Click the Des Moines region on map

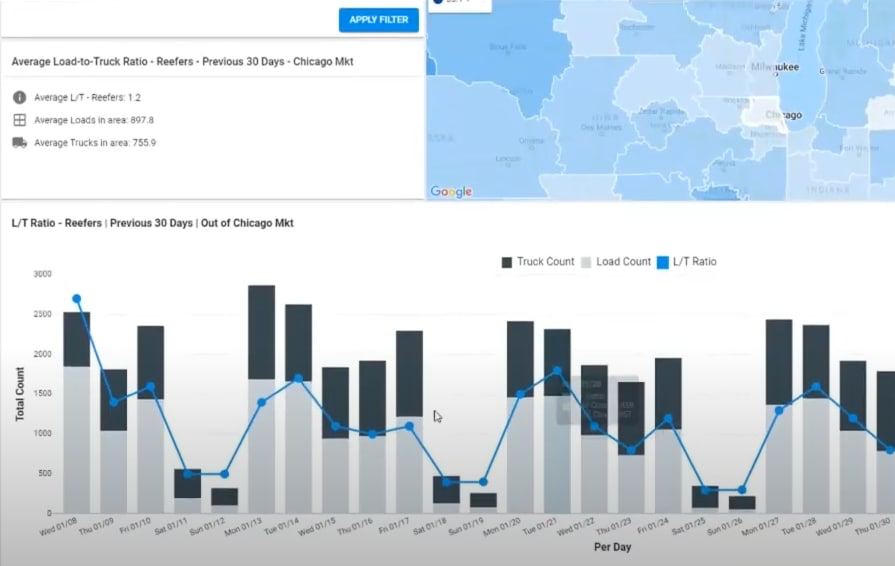(600, 127)
